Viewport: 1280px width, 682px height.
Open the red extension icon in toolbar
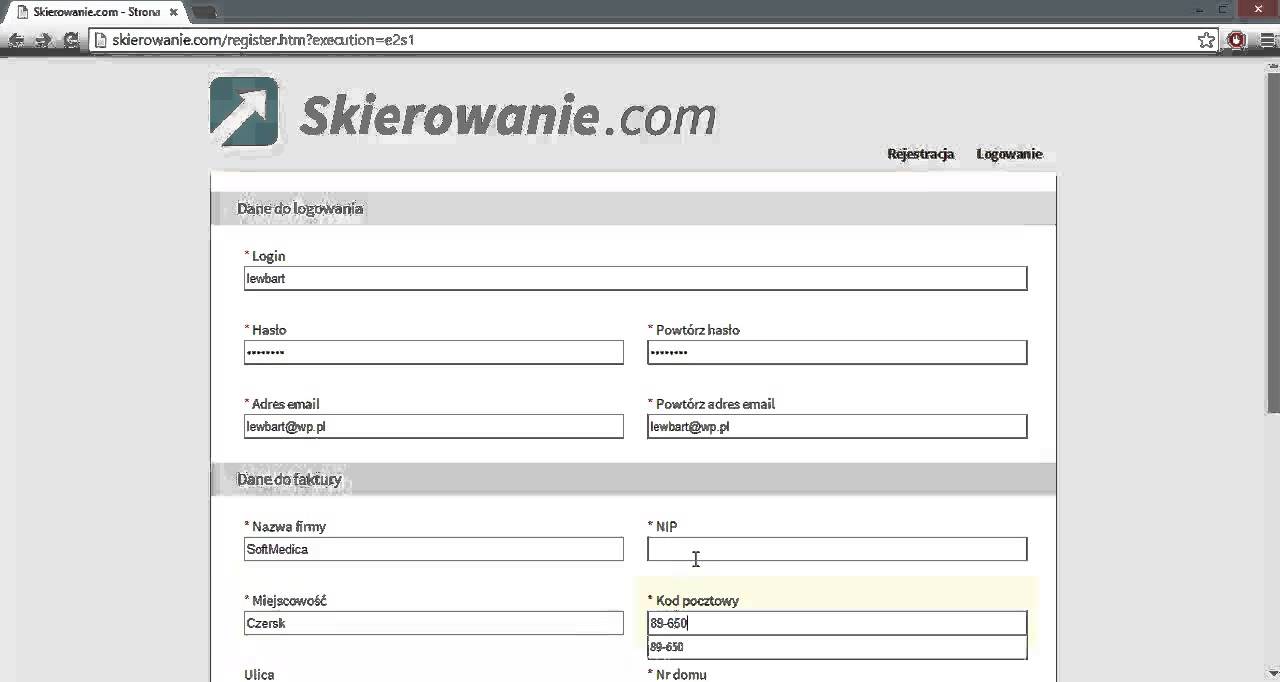click(1237, 40)
